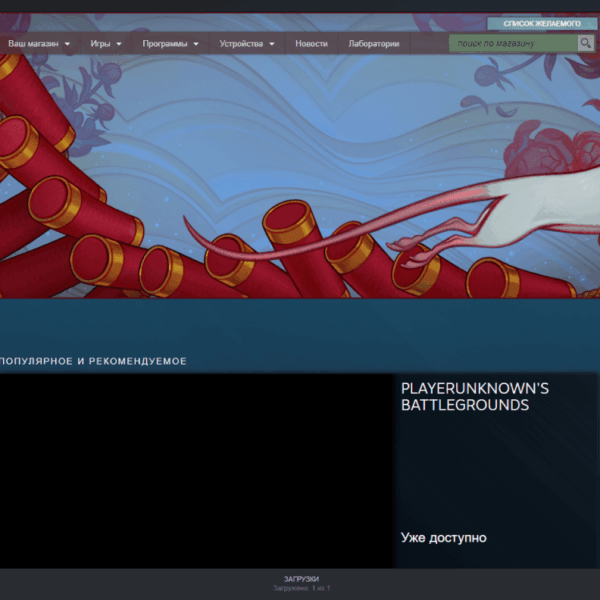Click the Загружено 1 из 1 status
The image size is (600, 600).
point(302,588)
